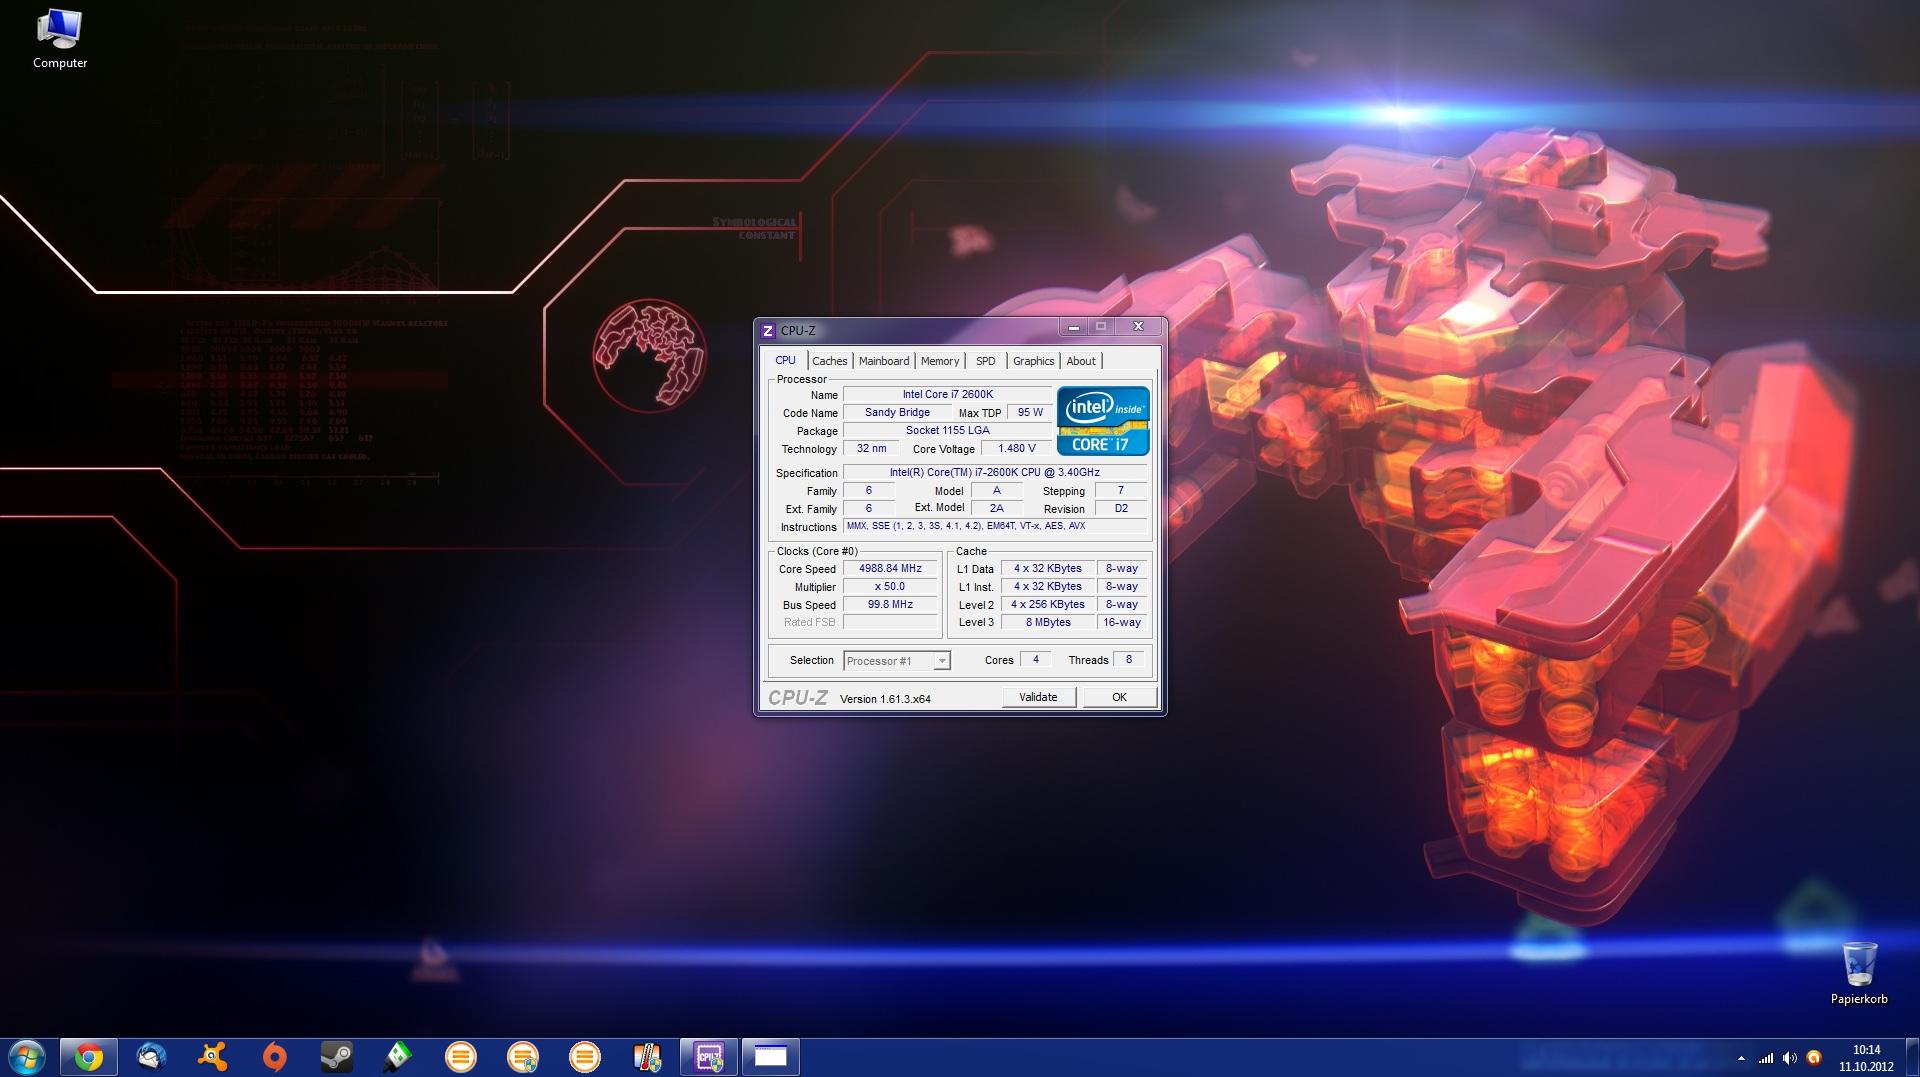Image resolution: width=1920 pixels, height=1077 pixels.
Task: Switch to the Mainboard tab
Action: click(884, 361)
